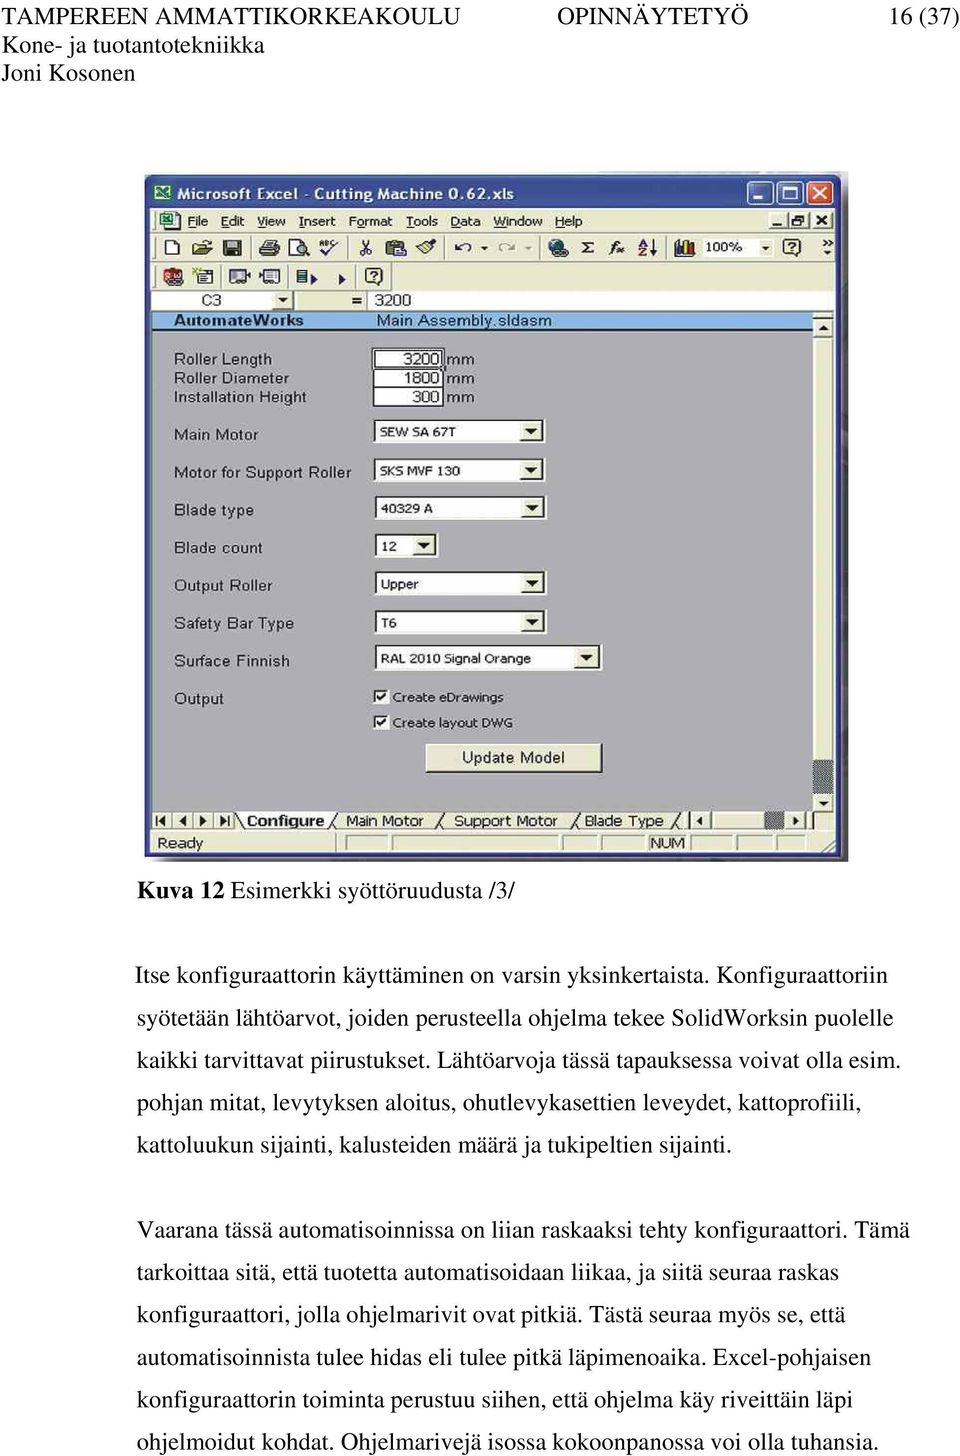Click the help icon in second toolbar
Screen dimensions: 960x1456
coord(374,276)
